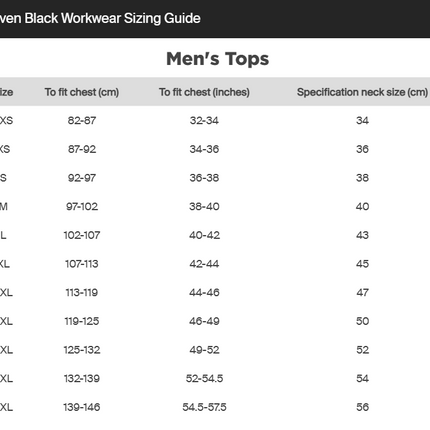Click the 54.5-57.5 inches value
The width and height of the screenshot is (430, 430).
(x=204, y=407)
